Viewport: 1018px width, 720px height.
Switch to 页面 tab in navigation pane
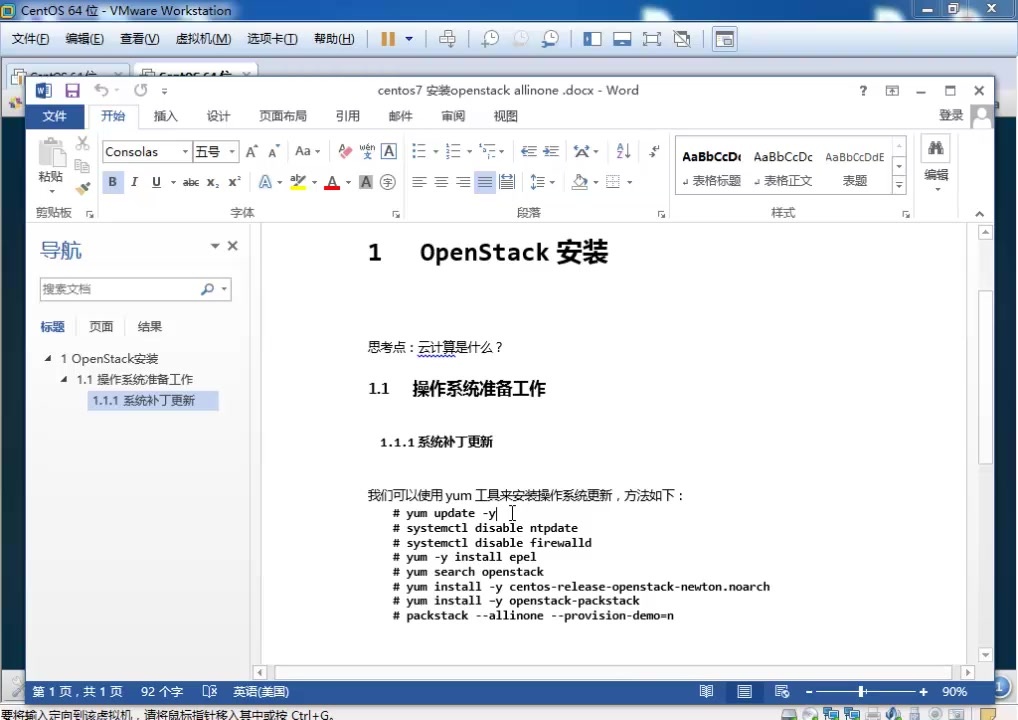click(x=101, y=327)
